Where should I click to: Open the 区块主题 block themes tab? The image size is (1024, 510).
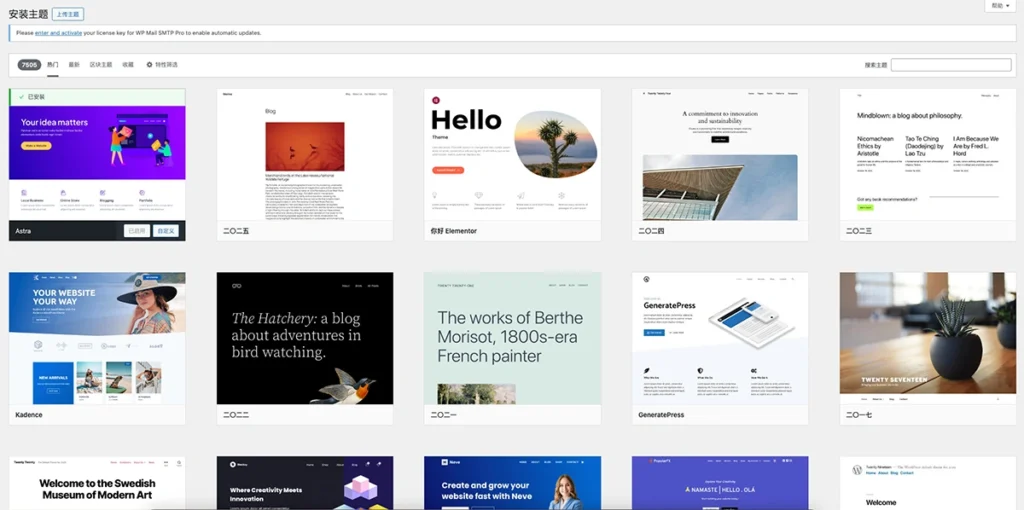click(x=101, y=65)
